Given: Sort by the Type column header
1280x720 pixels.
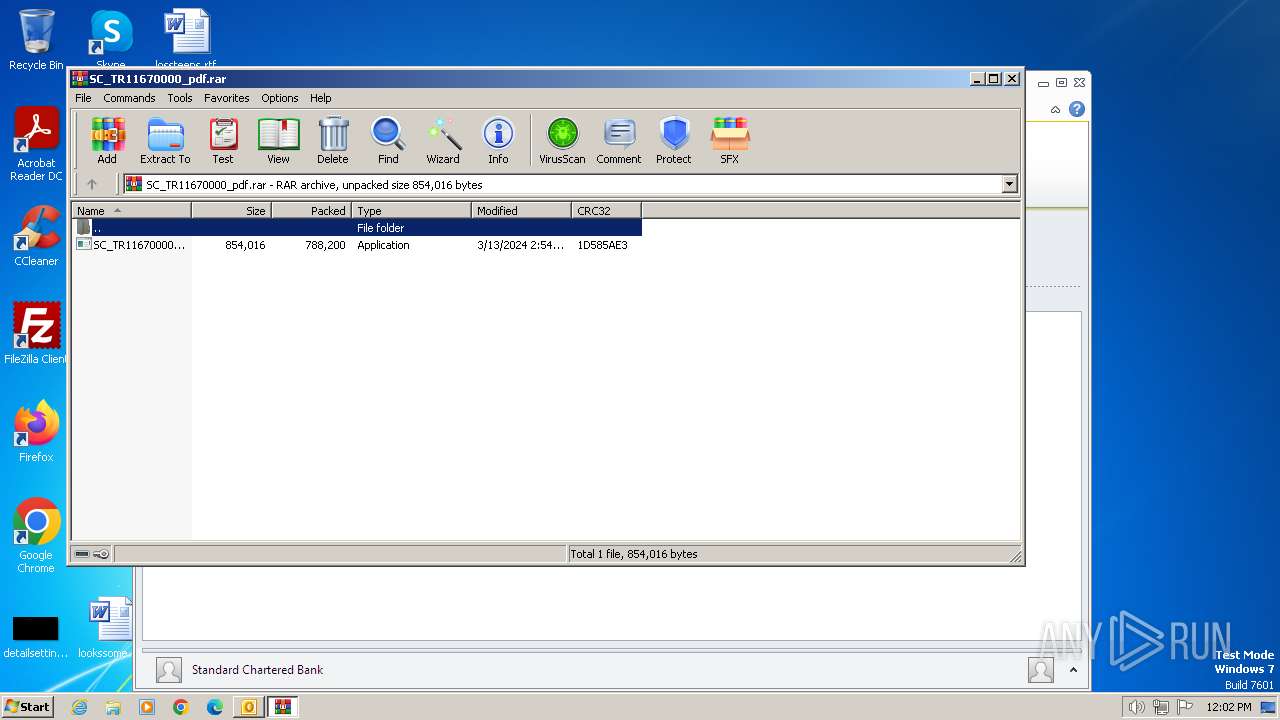Looking at the screenshot, I should (411, 210).
